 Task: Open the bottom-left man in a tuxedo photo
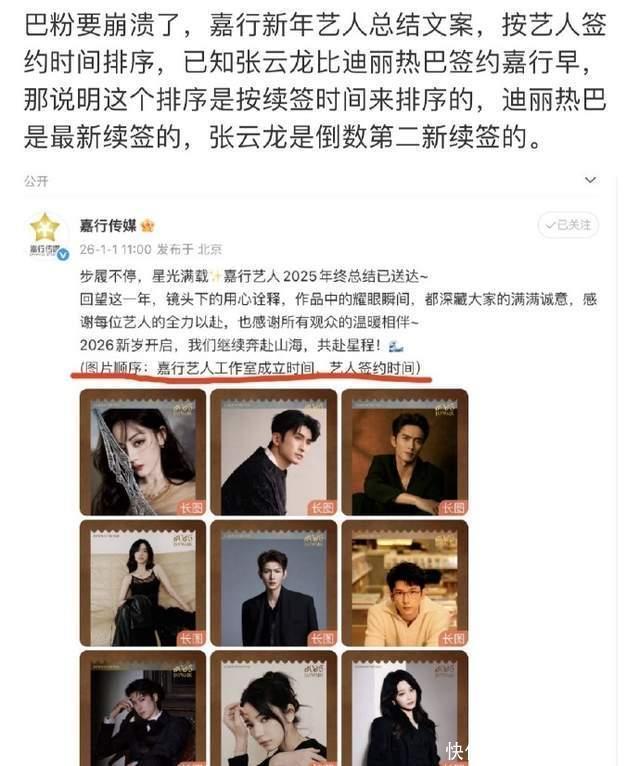pos(143,708)
